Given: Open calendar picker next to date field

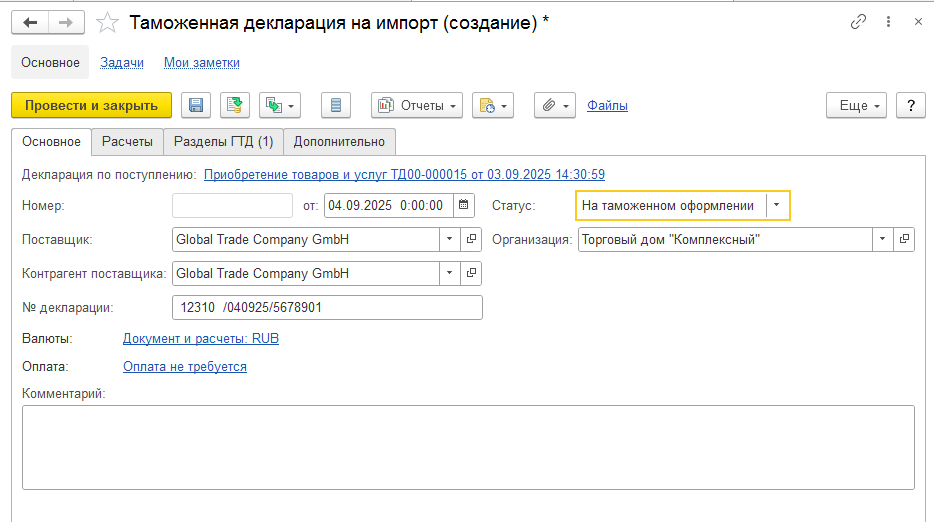Looking at the screenshot, I should [463, 206].
